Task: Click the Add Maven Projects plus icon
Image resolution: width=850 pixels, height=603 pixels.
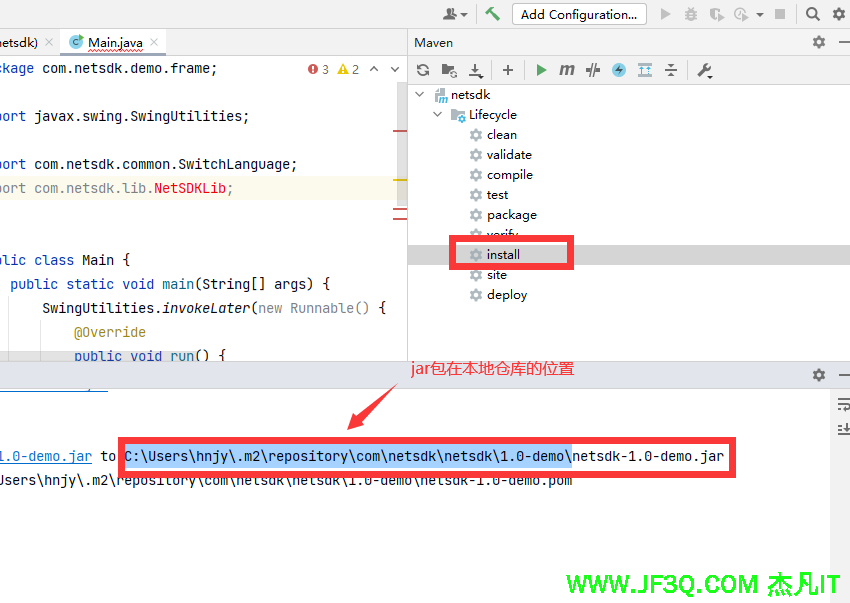Action: pos(508,70)
